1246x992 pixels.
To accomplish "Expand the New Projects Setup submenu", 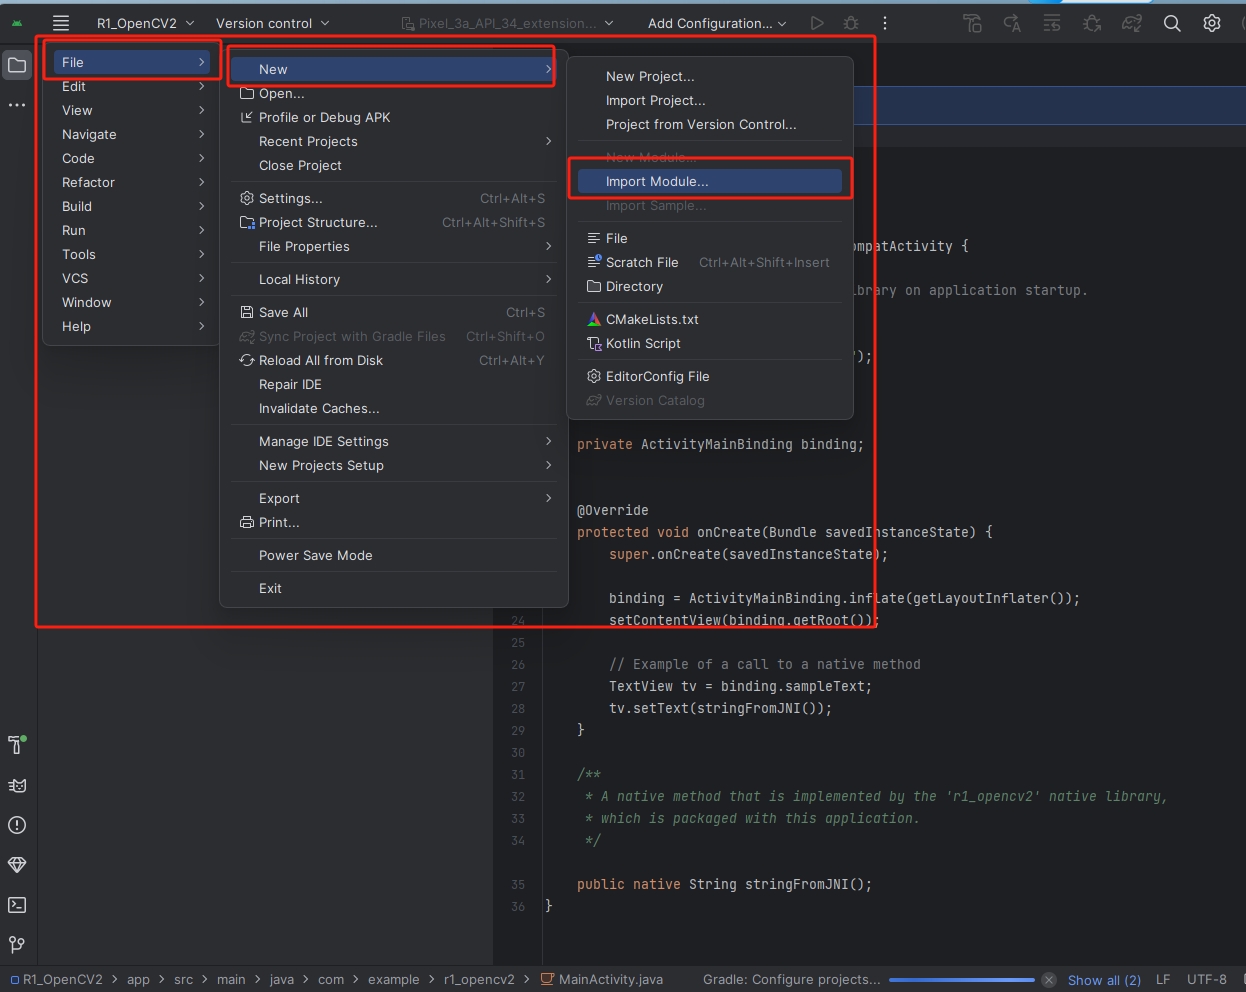I will (x=394, y=465).
